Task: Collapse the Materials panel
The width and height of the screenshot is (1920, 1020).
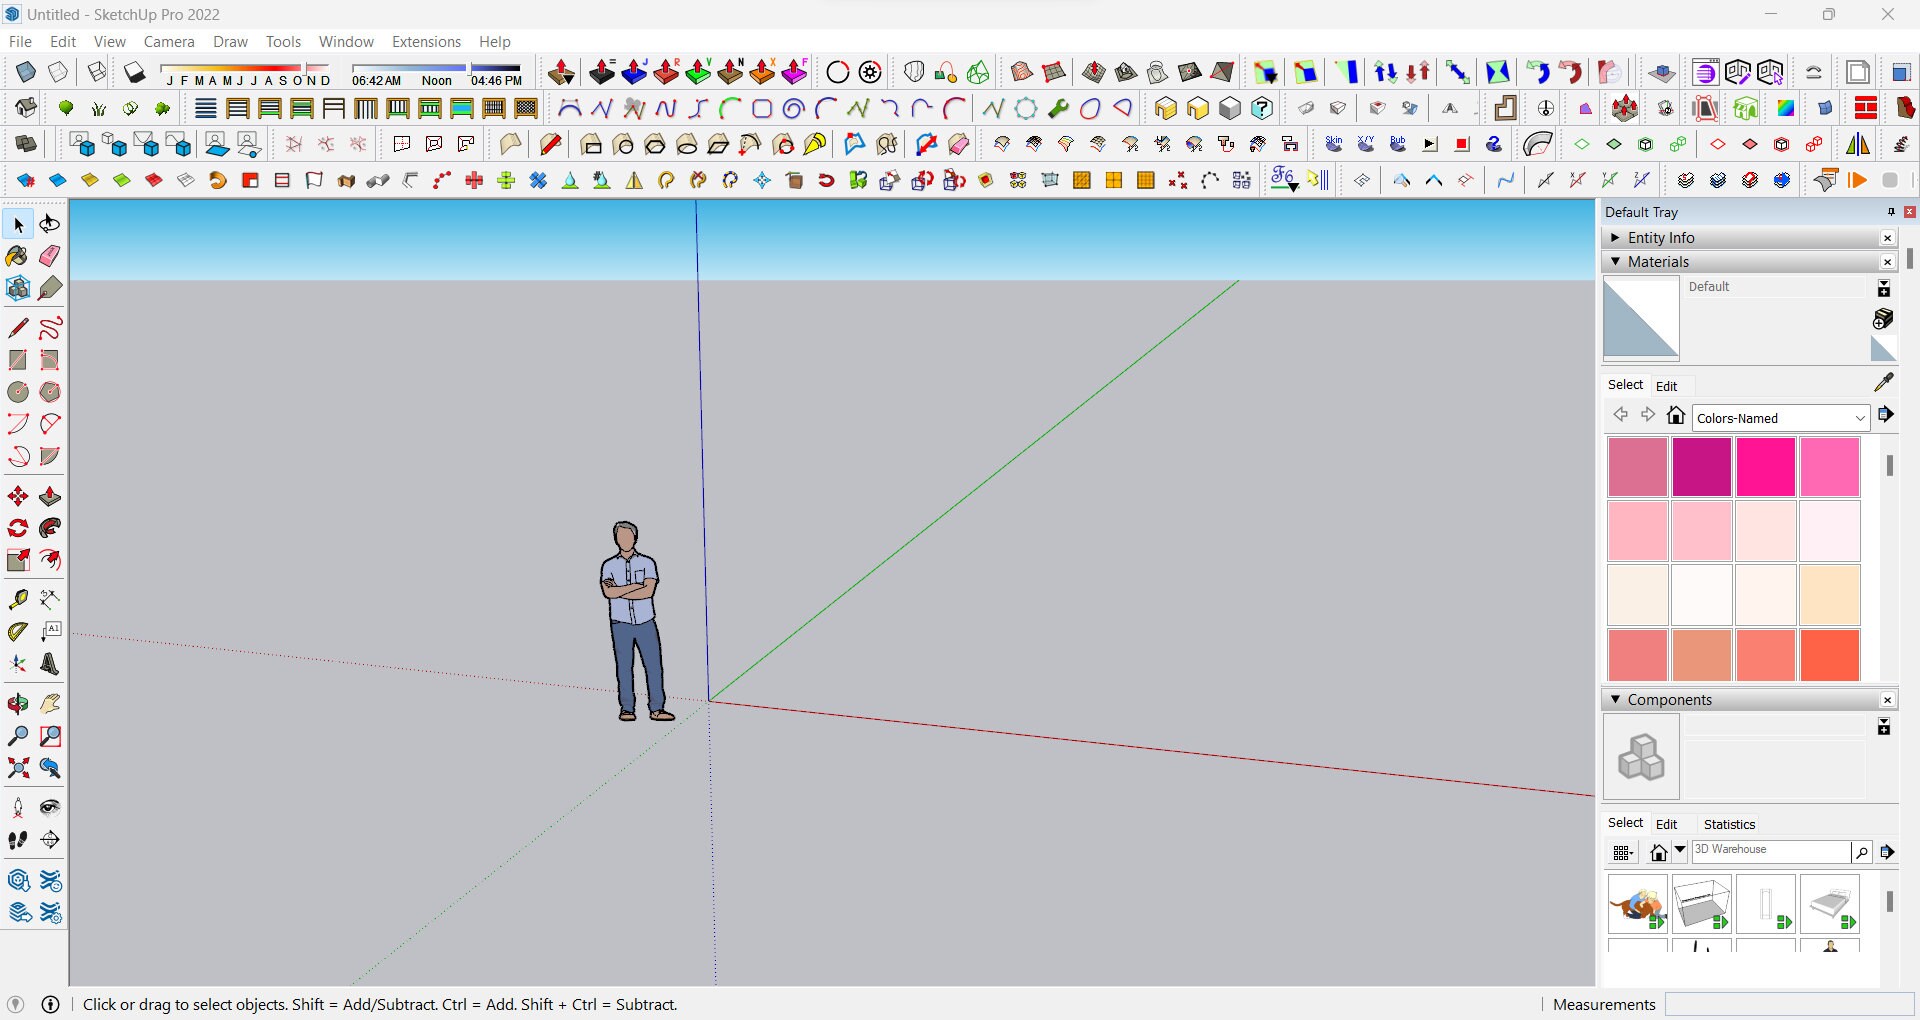Action: pos(1616,261)
